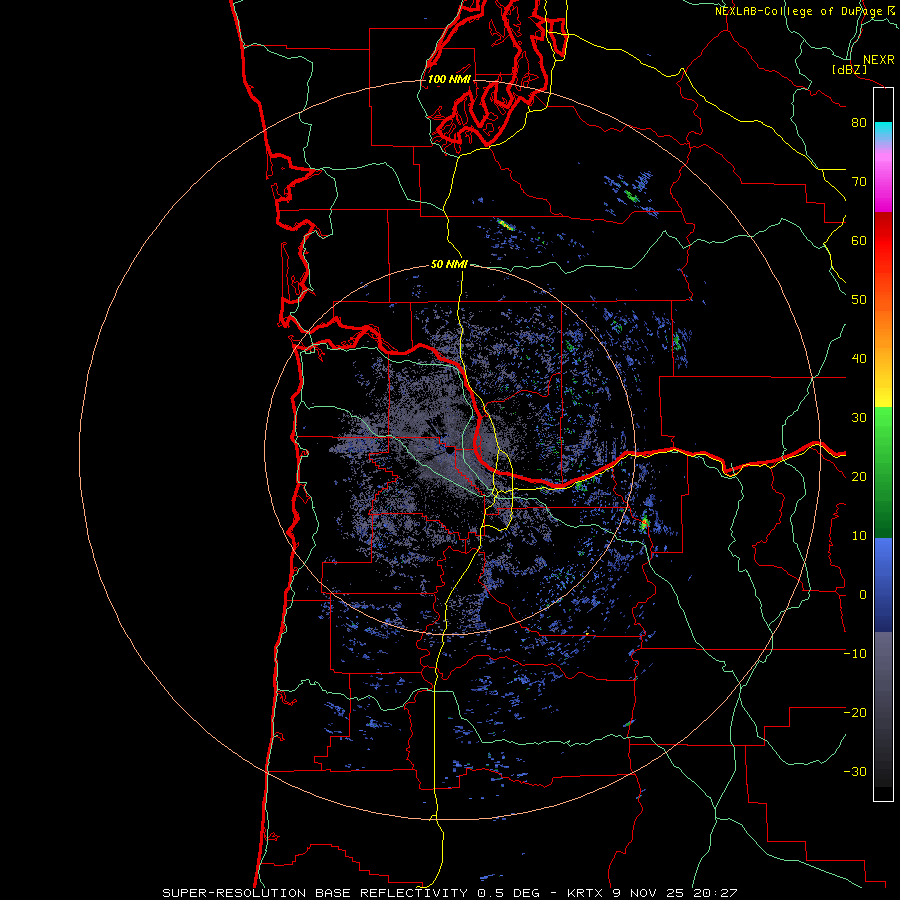Image resolution: width=900 pixels, height=900 pixels.
Task: Click the [dBZ] units label
Action: coord(849,69)
